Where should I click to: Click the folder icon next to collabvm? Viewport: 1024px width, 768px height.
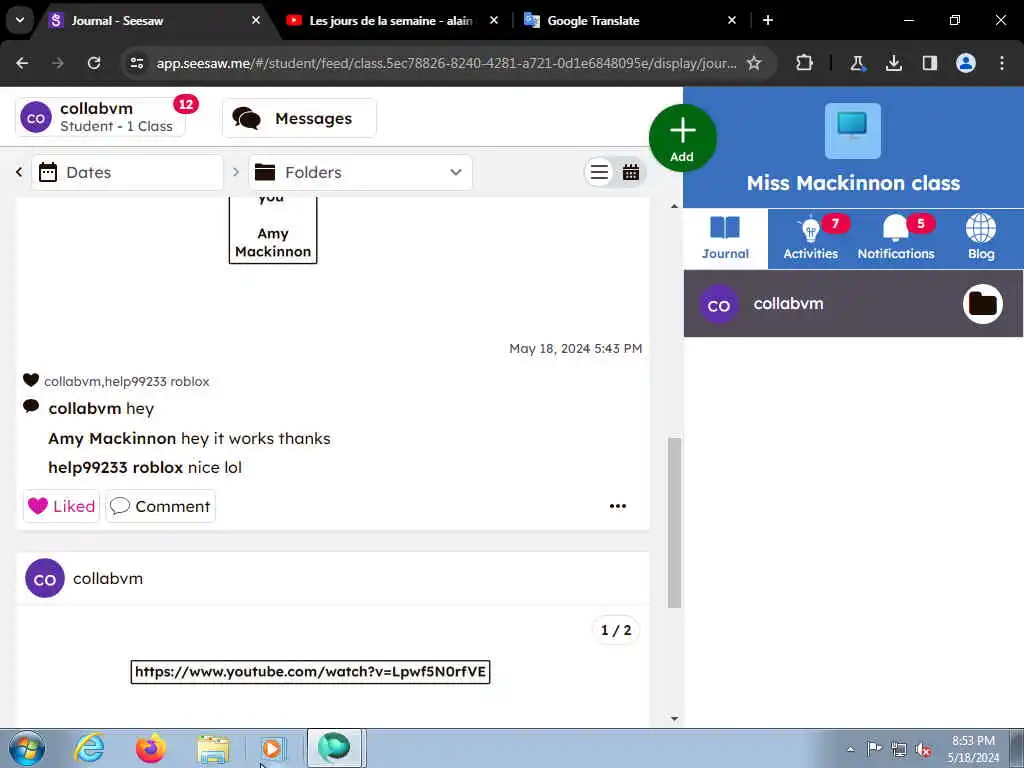coord(983,304)
